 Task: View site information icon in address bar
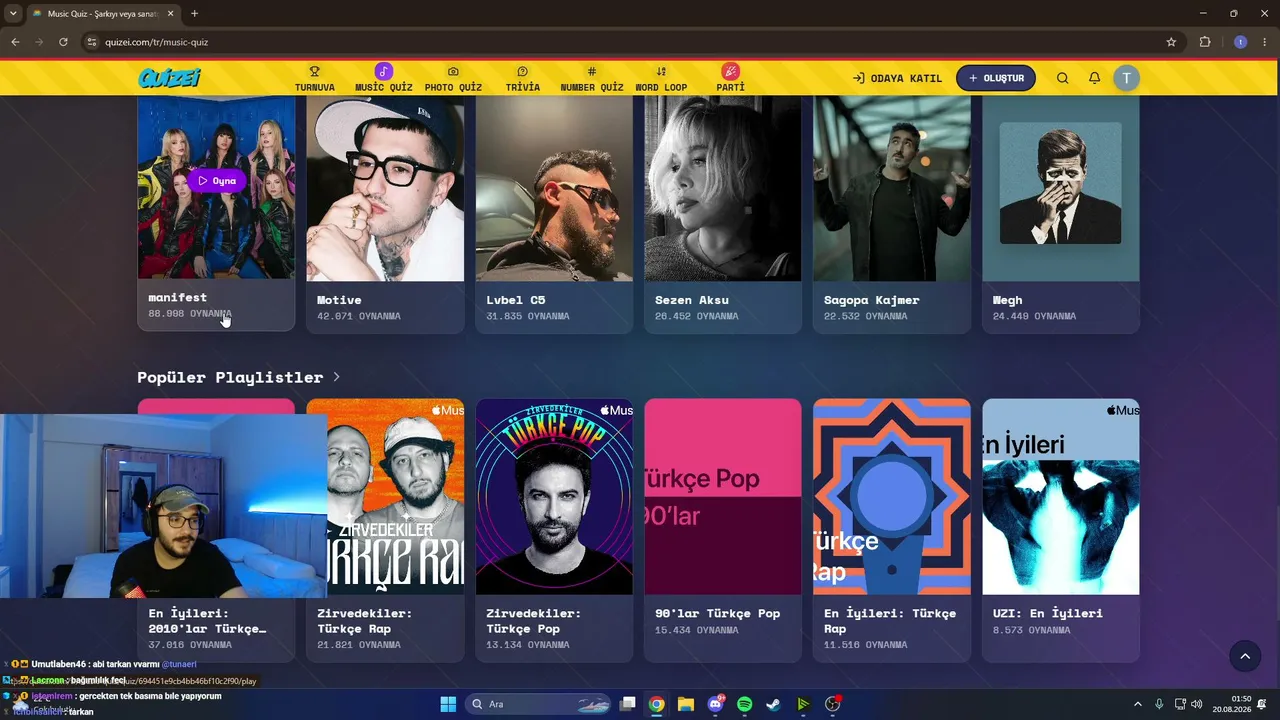coord(91,42)
